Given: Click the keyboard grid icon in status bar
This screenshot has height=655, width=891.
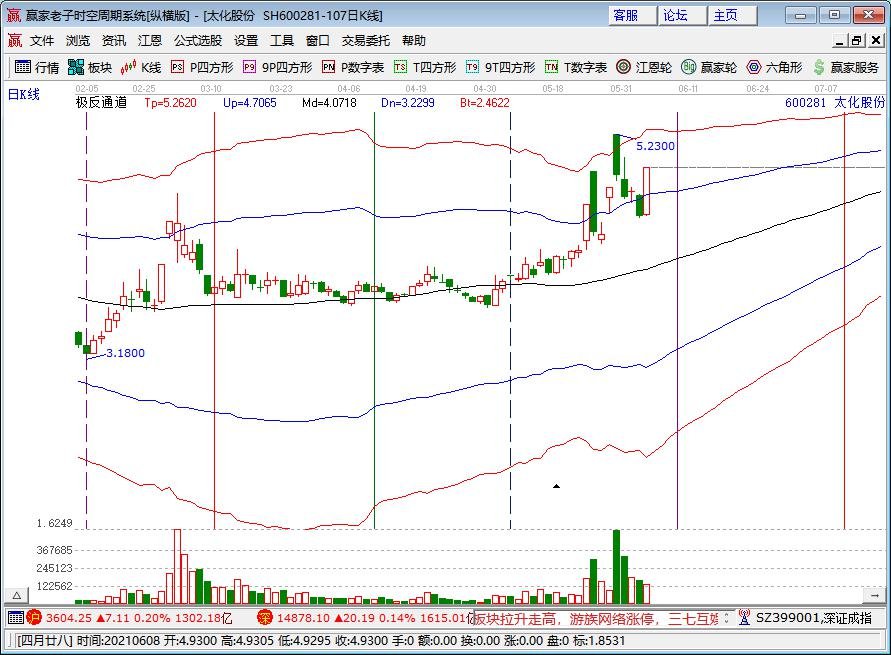Looking at the screenshot, I should coord(16,618).
